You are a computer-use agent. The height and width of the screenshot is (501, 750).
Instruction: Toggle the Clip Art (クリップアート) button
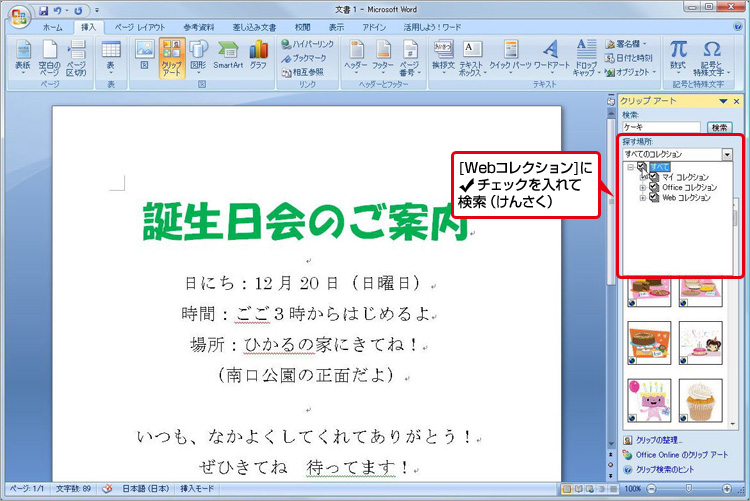pos(172,58)
